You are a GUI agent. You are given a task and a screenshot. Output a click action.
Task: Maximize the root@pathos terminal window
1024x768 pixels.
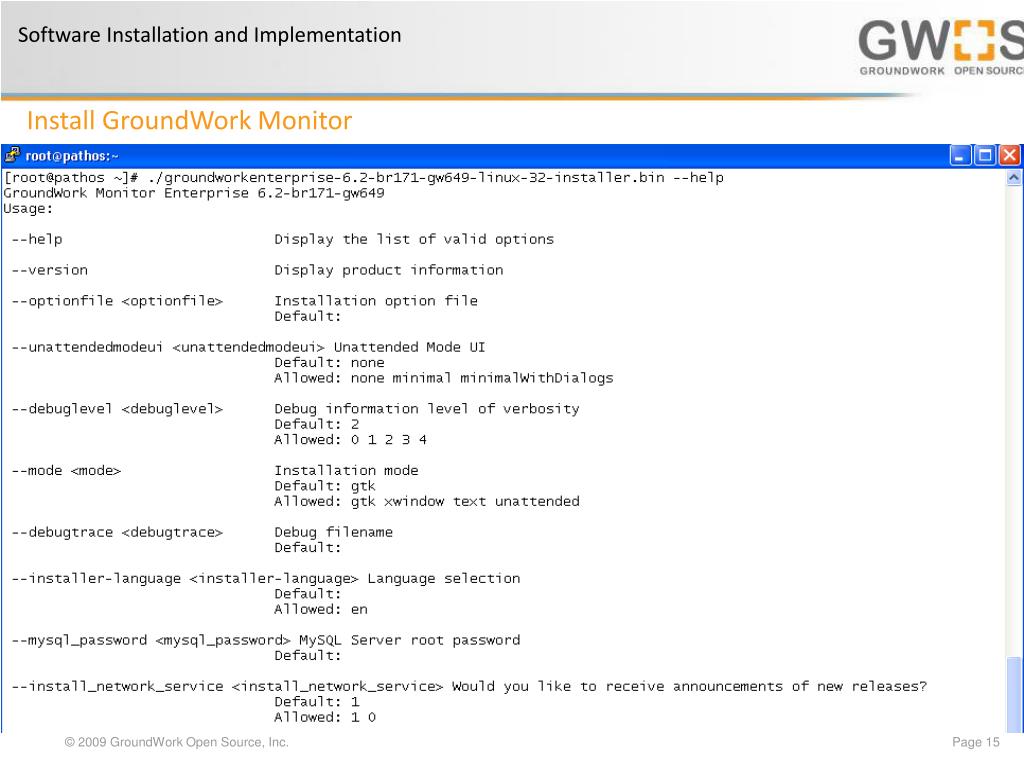(985, 155)
